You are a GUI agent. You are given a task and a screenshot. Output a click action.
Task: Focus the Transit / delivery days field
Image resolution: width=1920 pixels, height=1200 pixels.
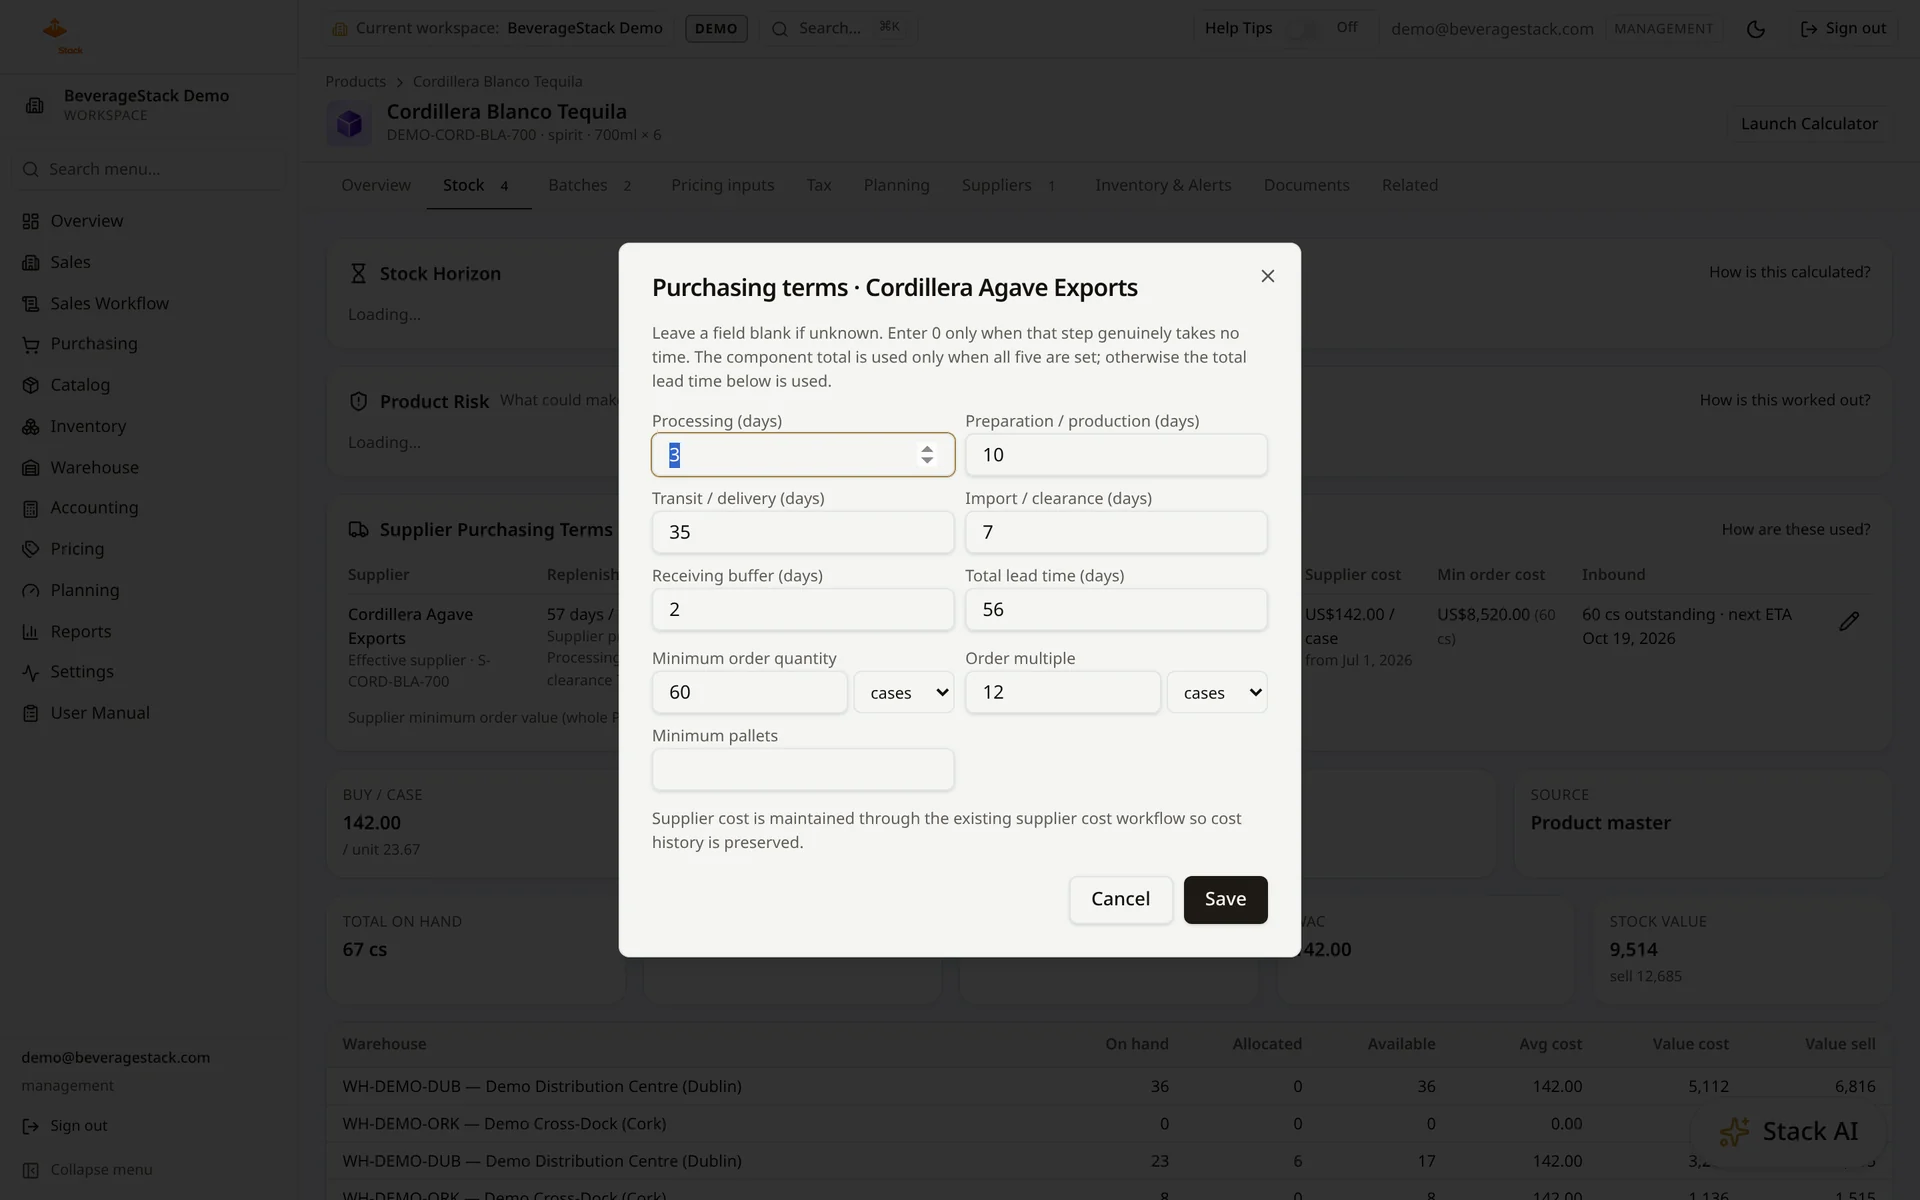click(x=802, y=532)
